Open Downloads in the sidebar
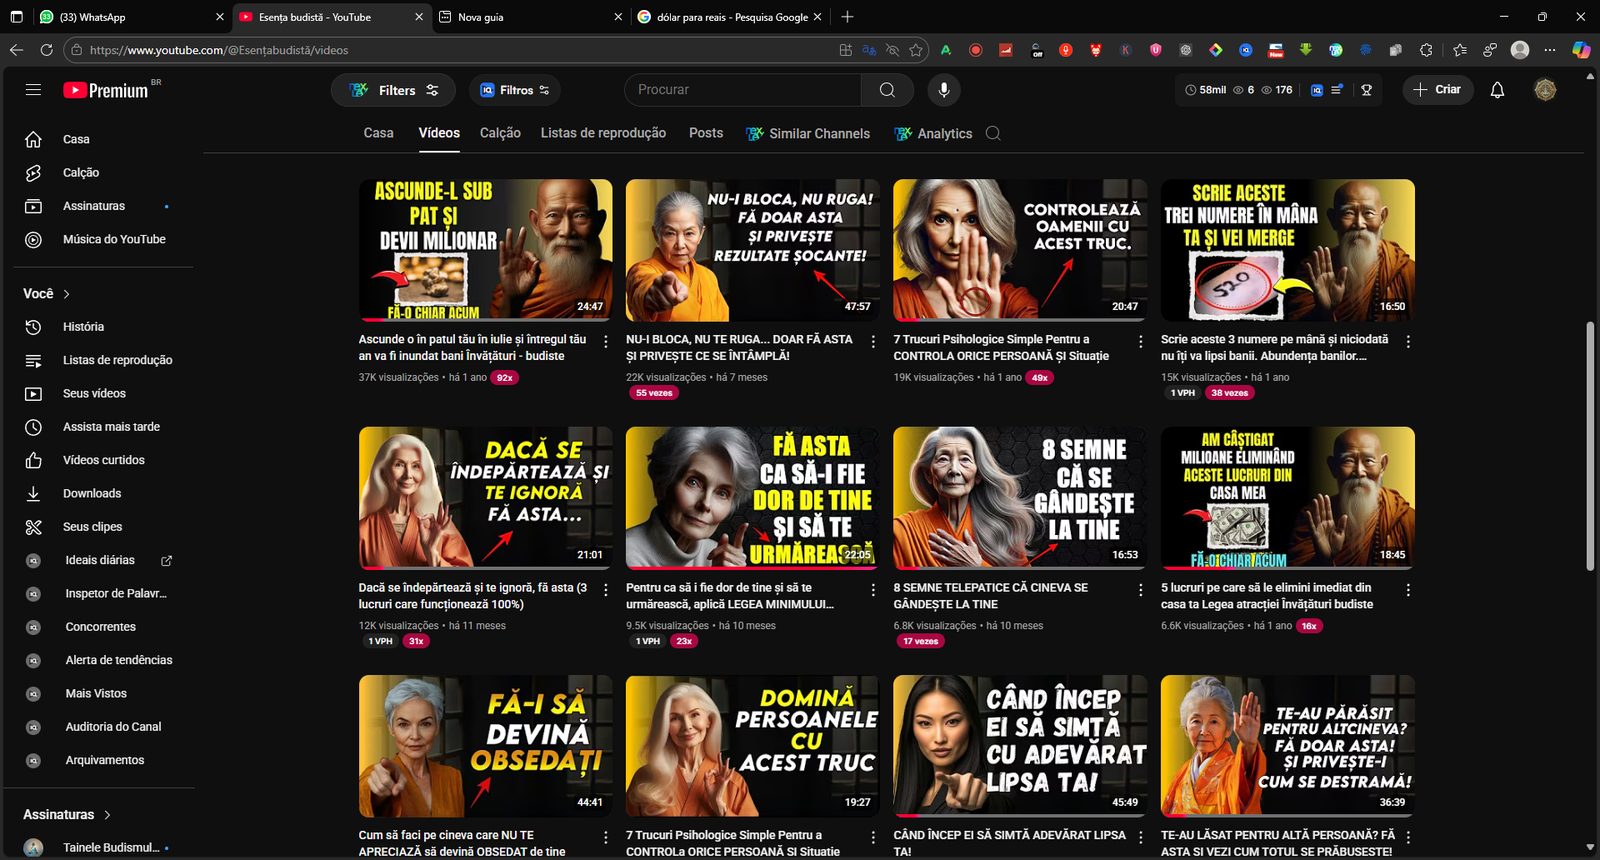 (92, 494)
